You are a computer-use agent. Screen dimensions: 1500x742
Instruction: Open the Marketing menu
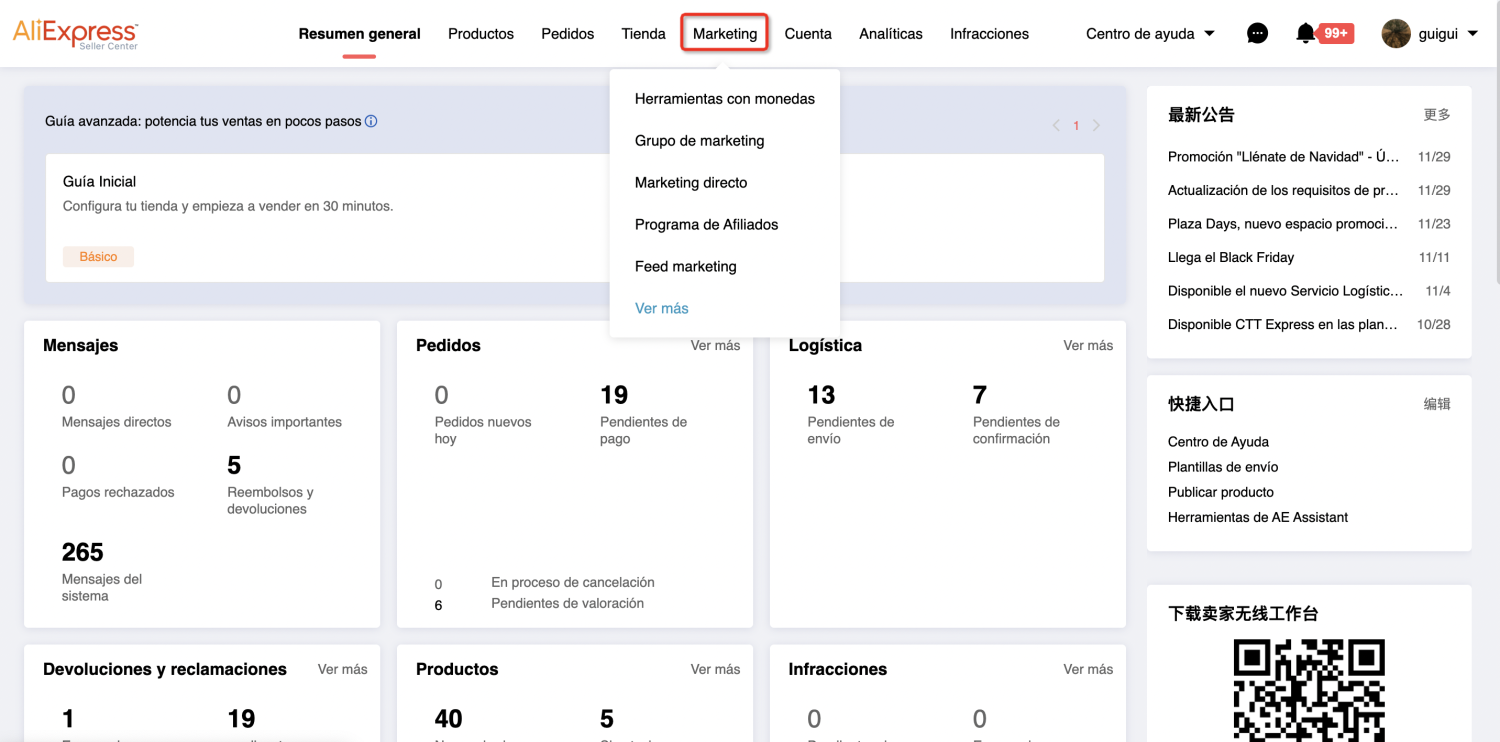coord(725,34)
